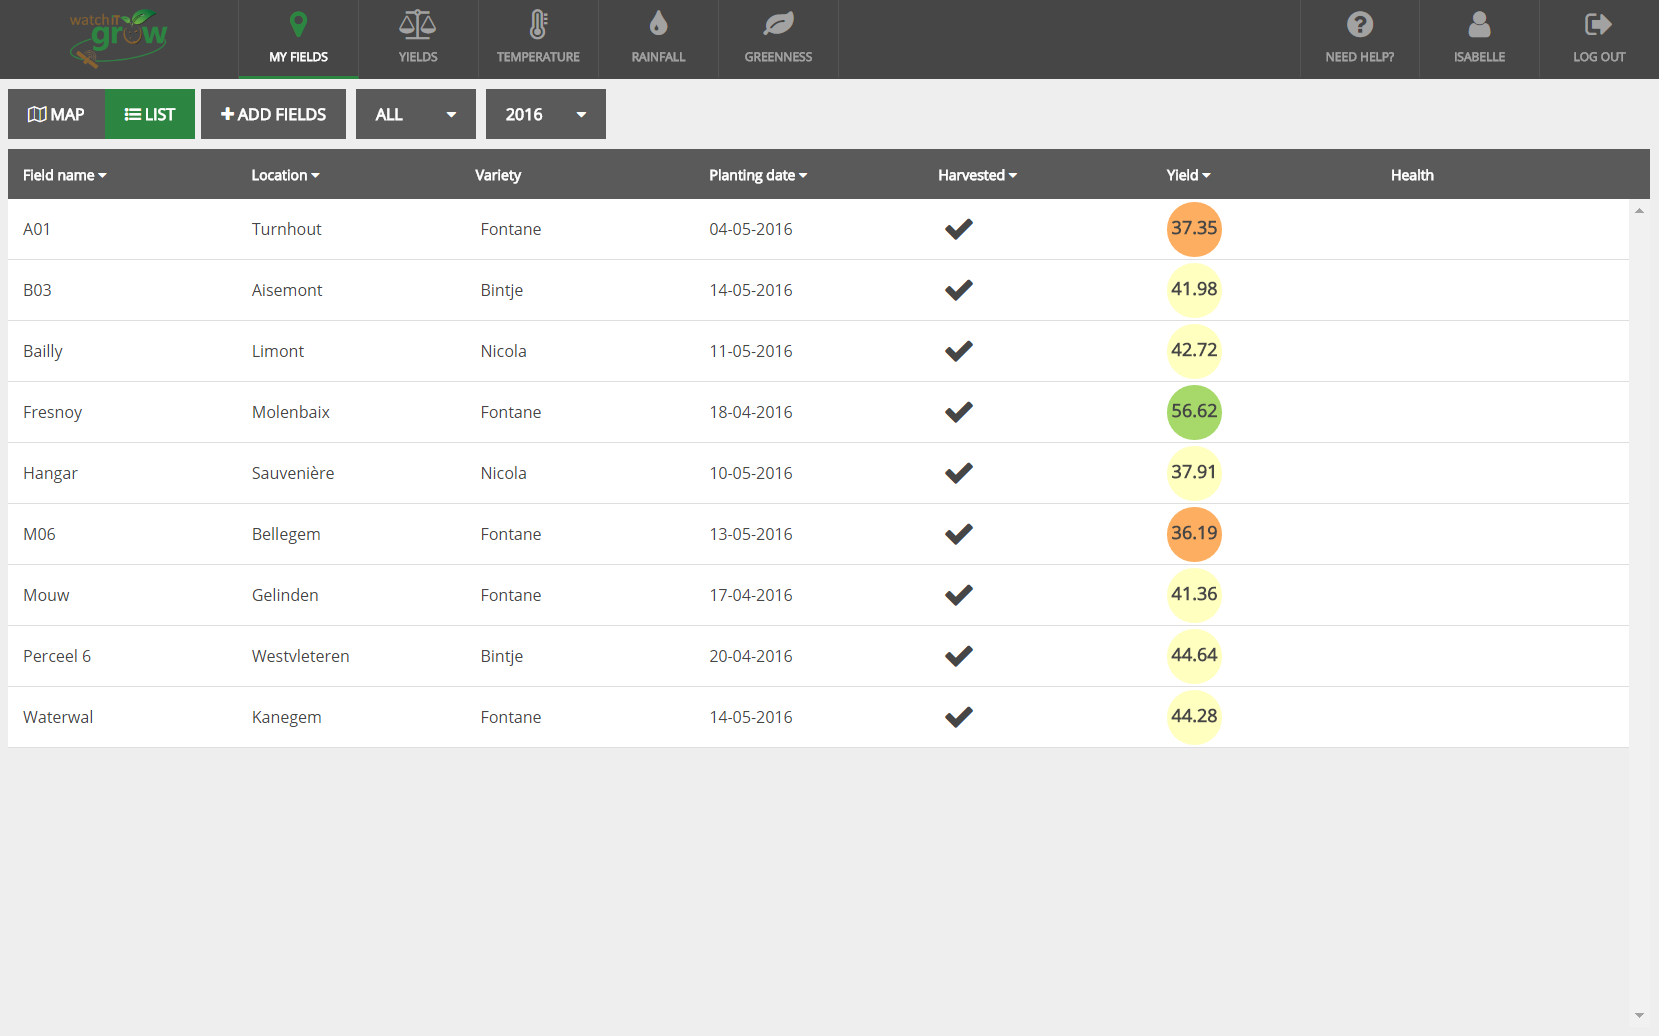Click yellow yield badge 41.36
The width and height of the screenshot is (1659, 1036).
(x=1194, y=595)
